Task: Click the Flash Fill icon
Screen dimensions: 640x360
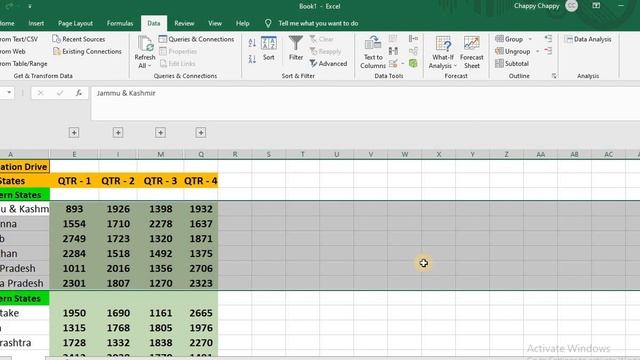Action: [393, 39]
